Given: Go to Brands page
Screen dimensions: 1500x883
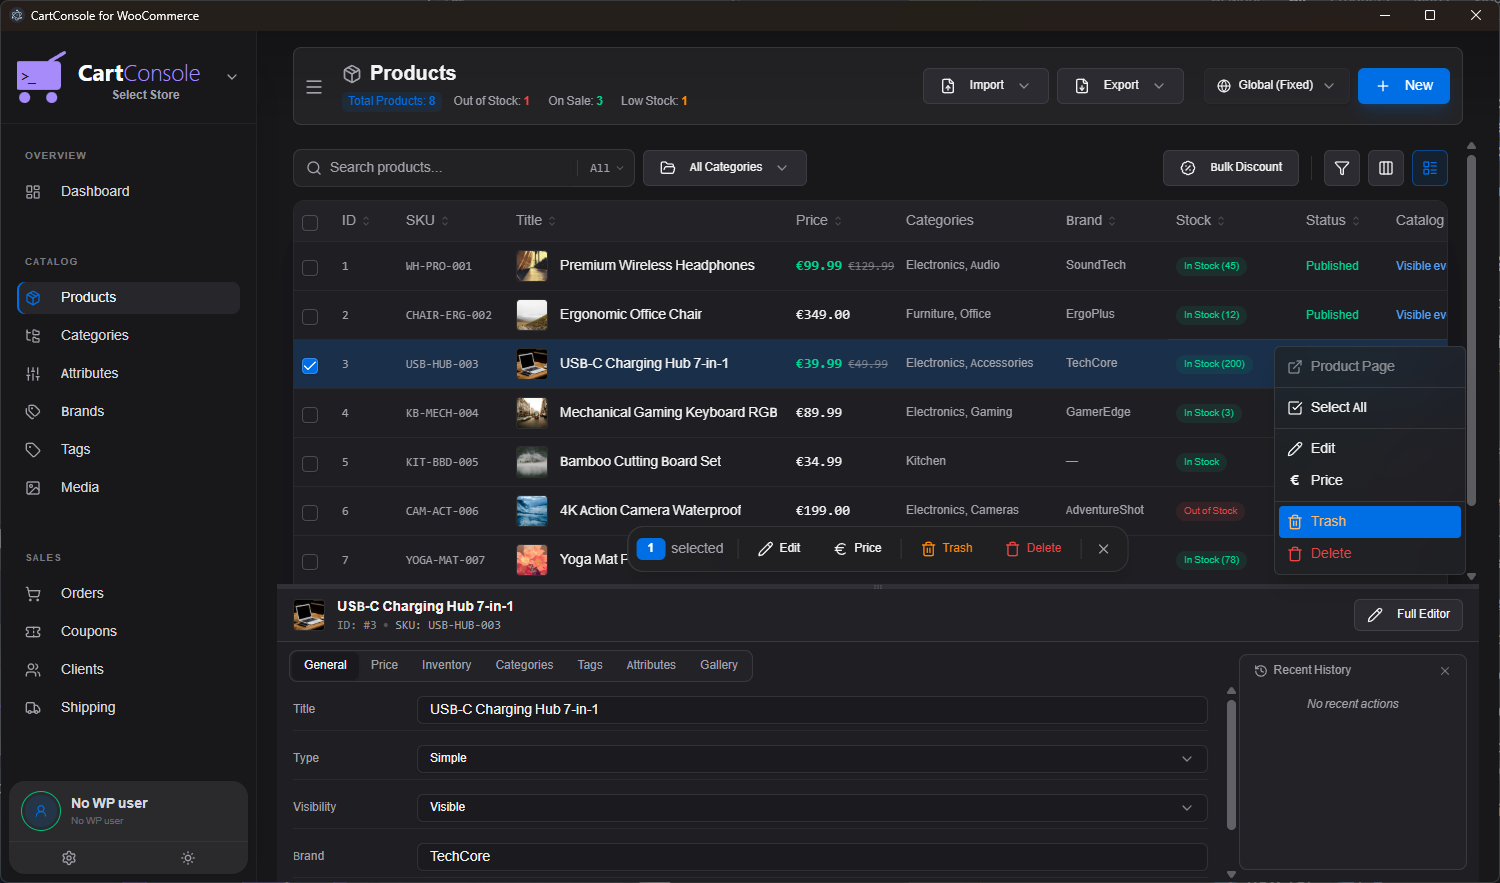Looking at the screenshot, I should click(128, 411).
